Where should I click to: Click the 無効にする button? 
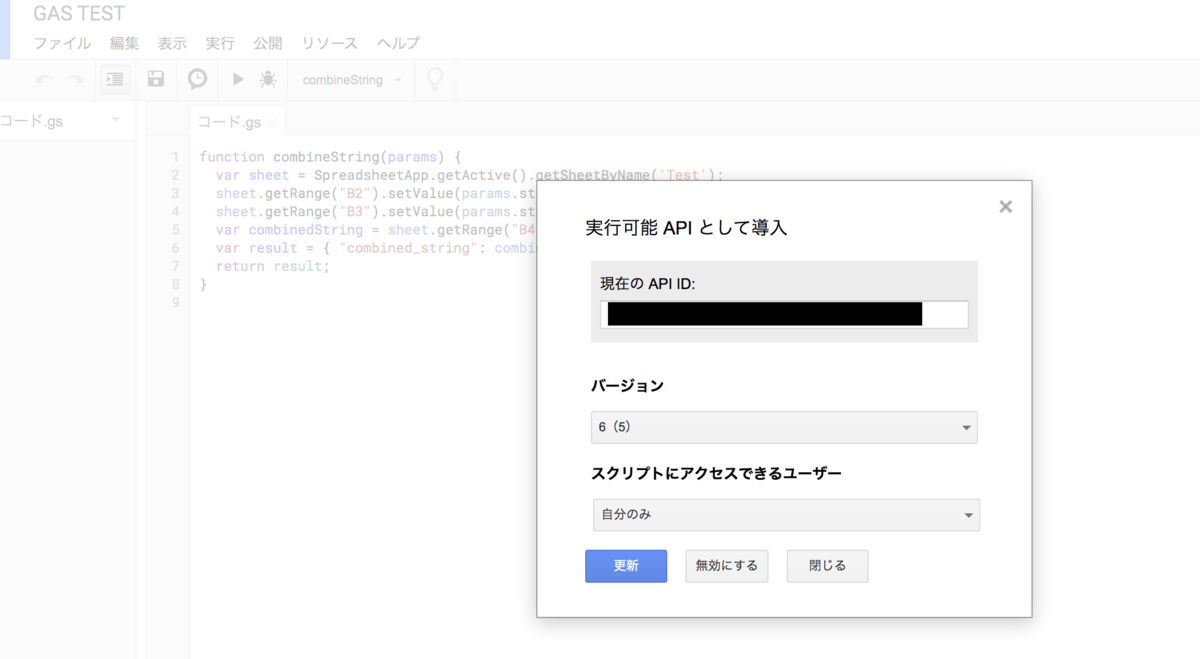(727, 566)
